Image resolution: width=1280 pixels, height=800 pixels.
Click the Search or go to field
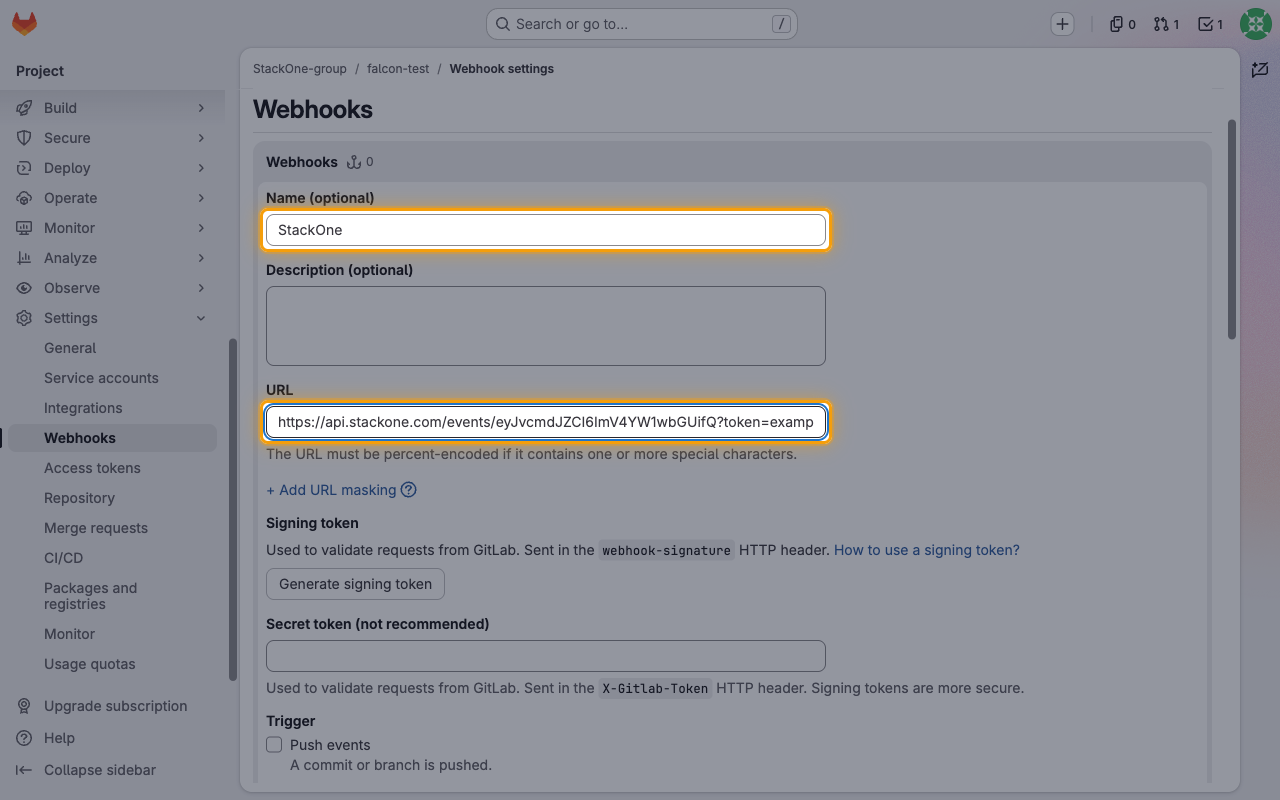click(642, 24)
